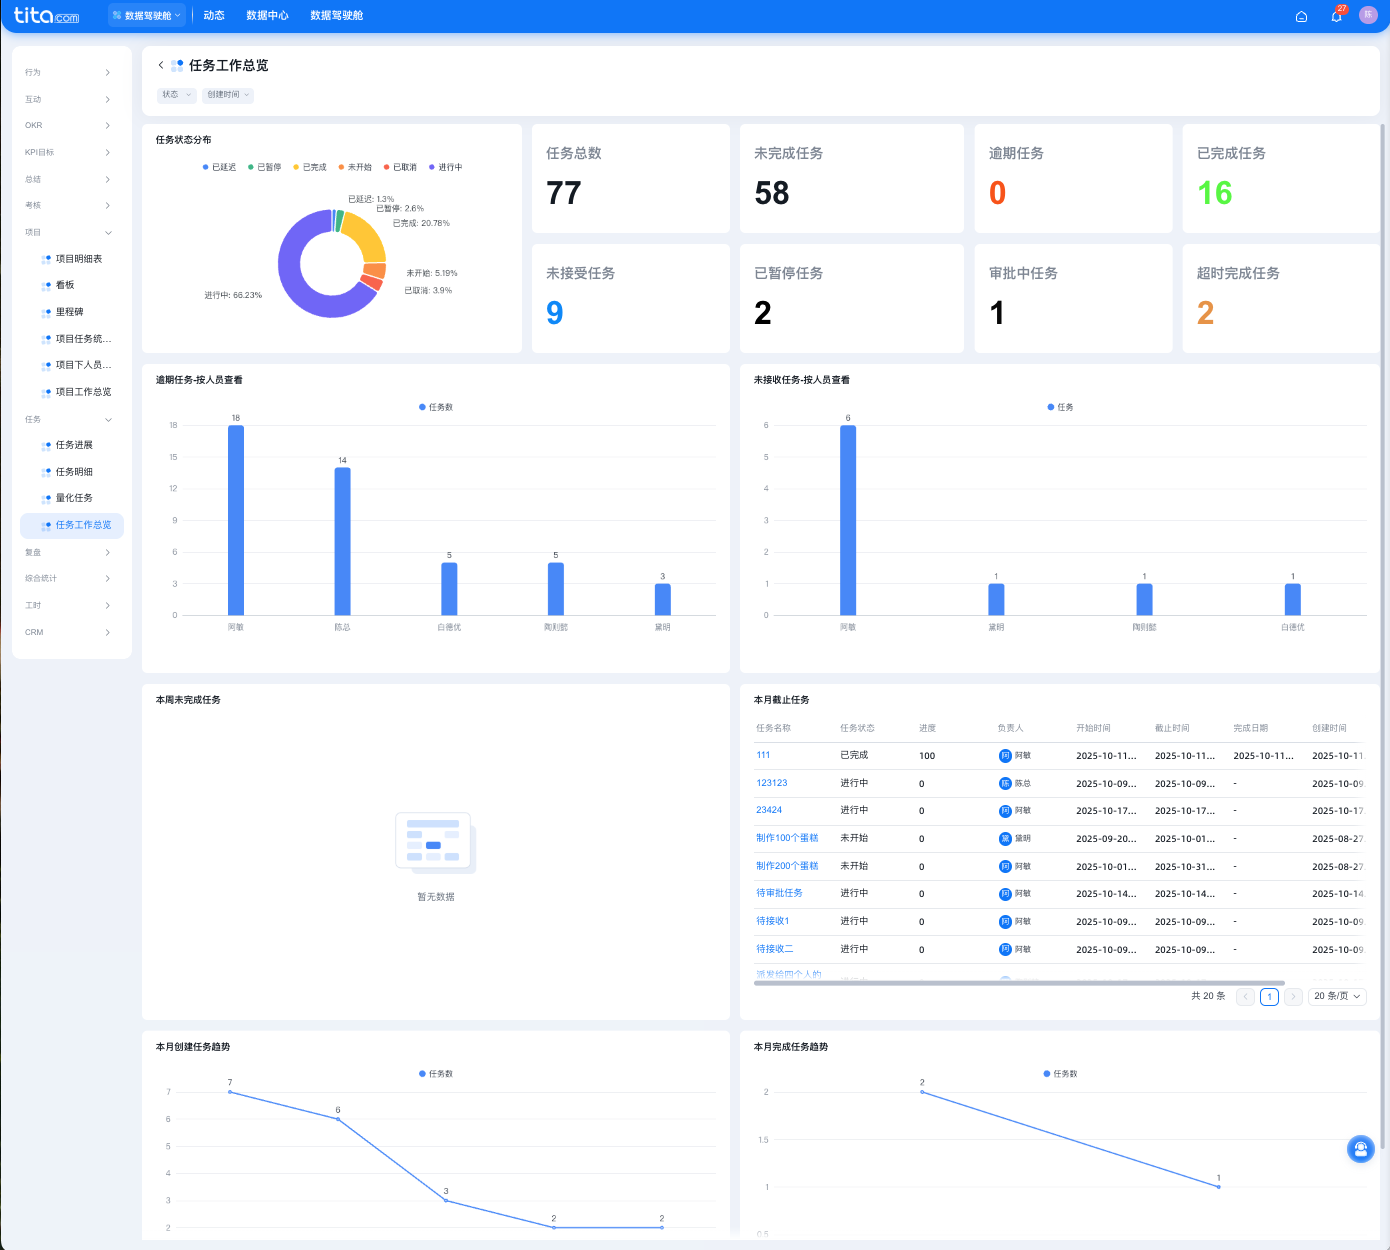Click the tita.com logo
Viewport: 1390px width, 1250px height.
[46, 15]
